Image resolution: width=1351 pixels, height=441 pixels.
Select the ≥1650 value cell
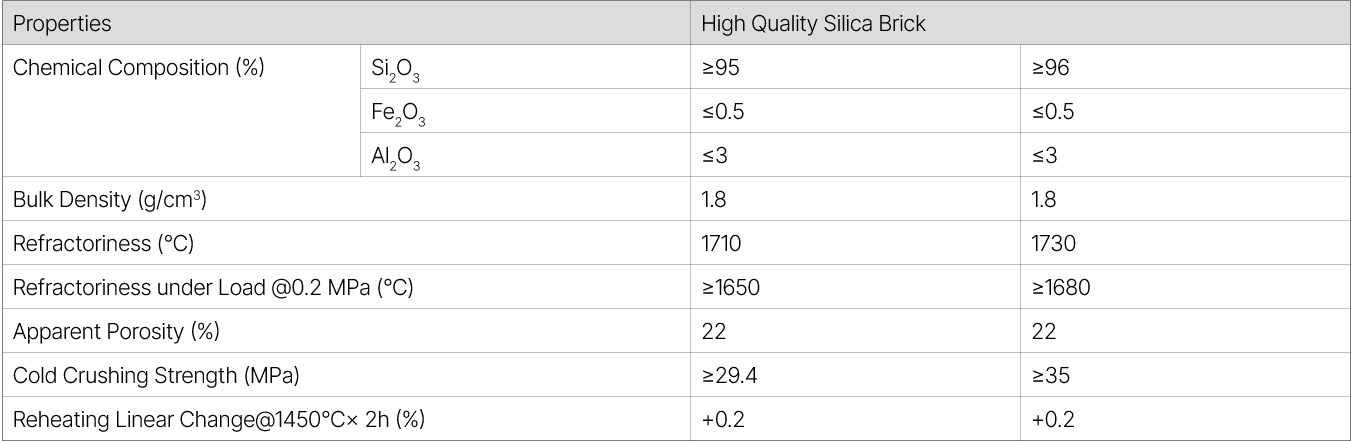point(730,287)
